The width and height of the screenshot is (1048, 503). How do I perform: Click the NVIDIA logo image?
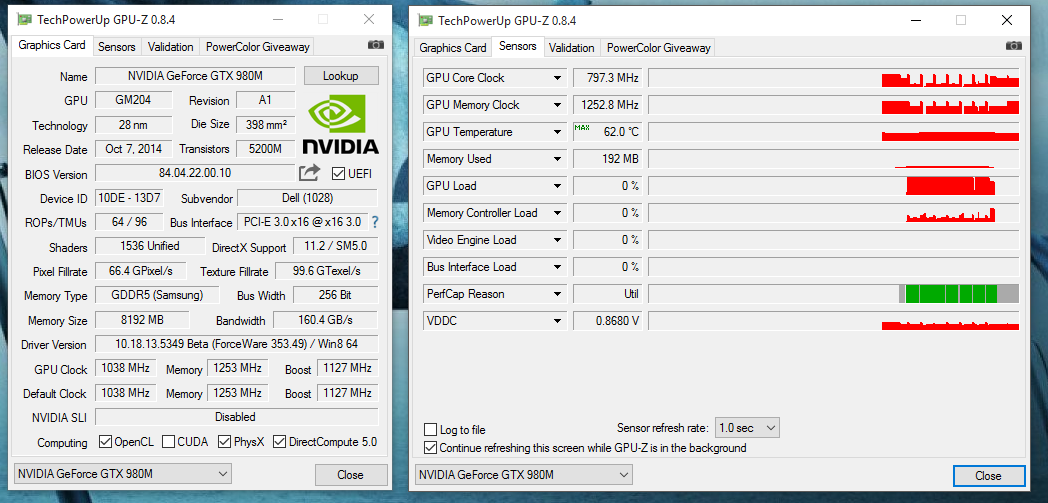(341, 124)
